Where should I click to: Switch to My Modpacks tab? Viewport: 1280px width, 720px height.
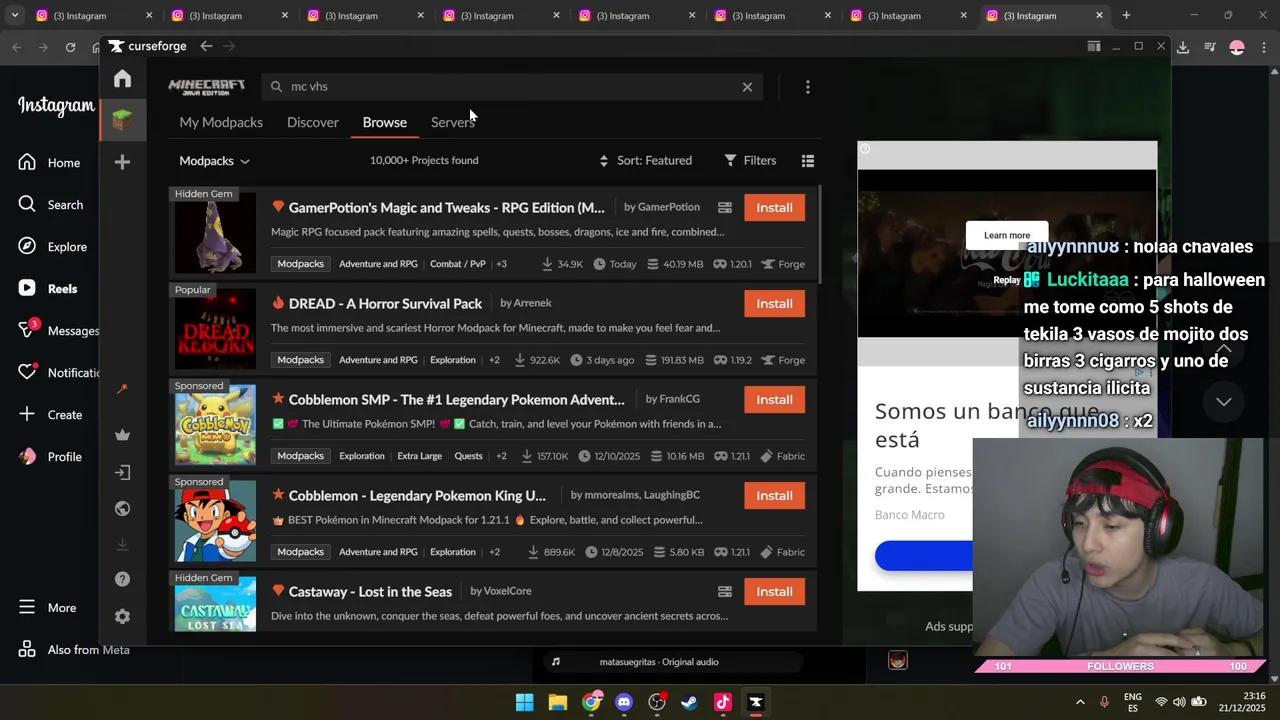(x=221, y=122)
